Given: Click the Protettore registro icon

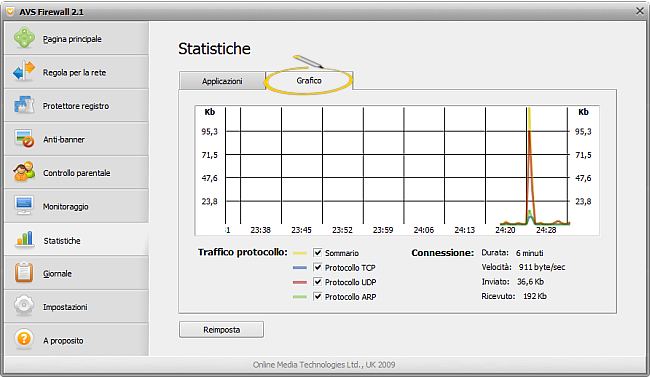Looking at the screenshot, I should [x=24, y=105].
